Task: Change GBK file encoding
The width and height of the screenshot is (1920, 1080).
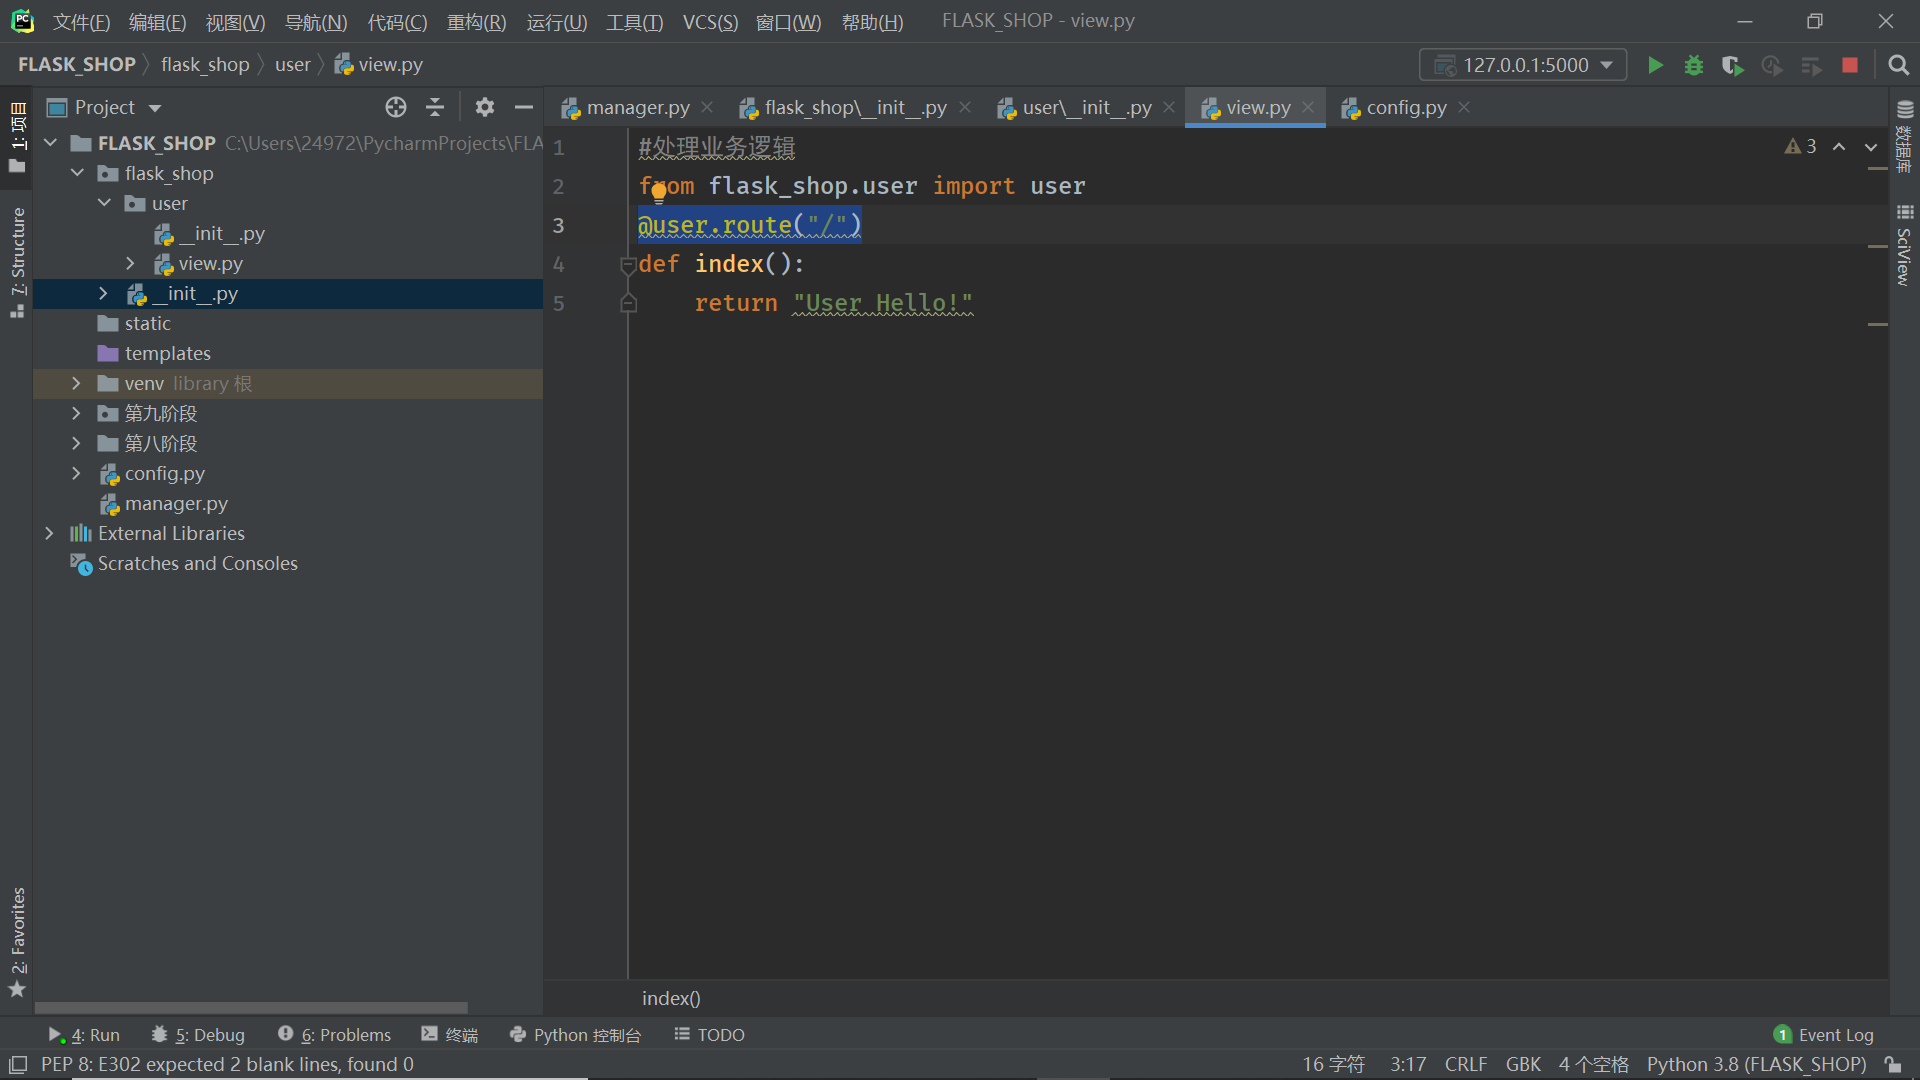Action: 1523,1065
